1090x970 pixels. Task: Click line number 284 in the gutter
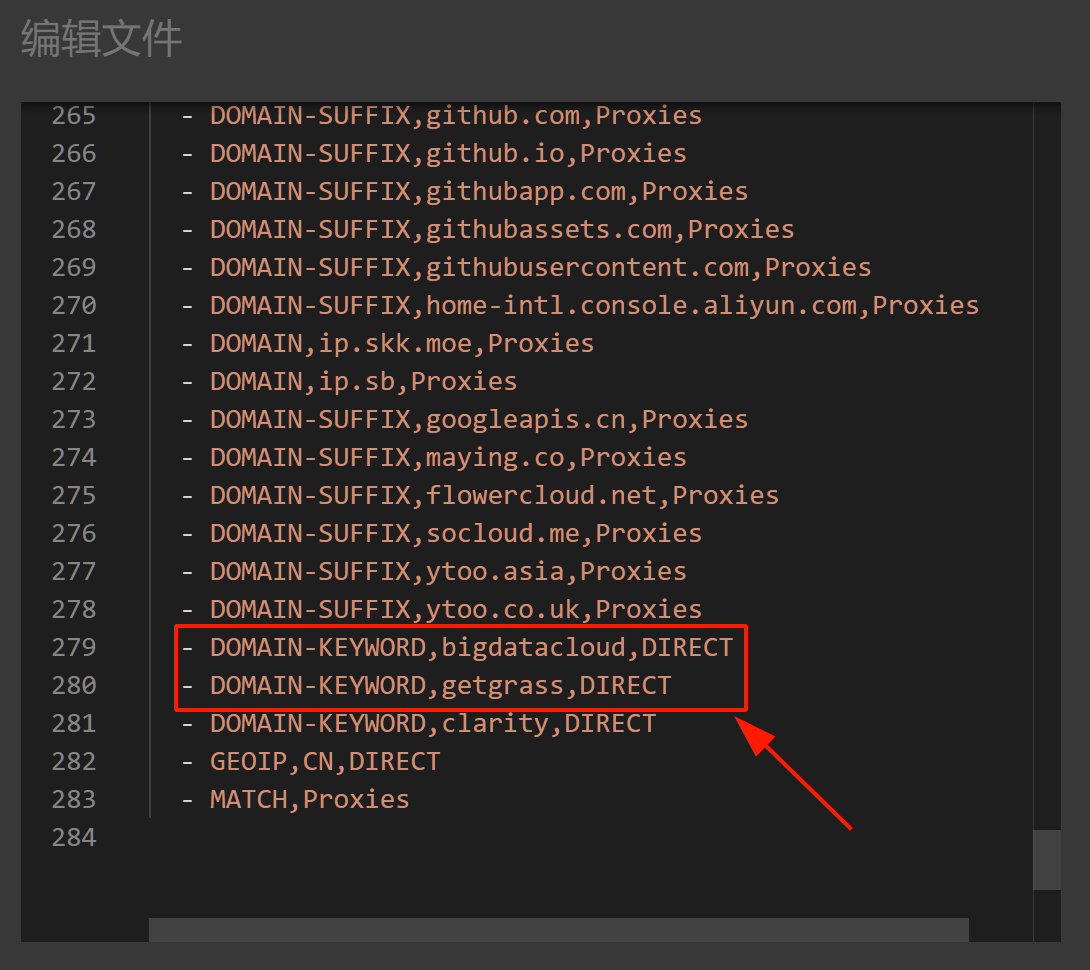tap(74, 838)
